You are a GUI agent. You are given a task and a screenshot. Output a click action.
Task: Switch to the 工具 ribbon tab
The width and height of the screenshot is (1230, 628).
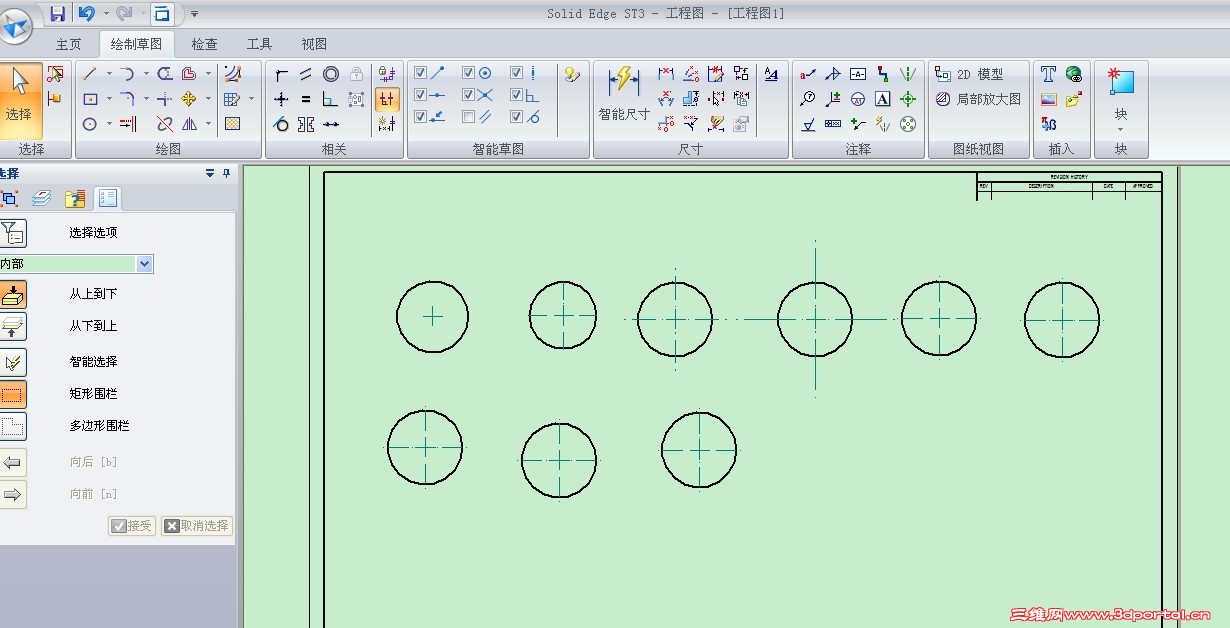point(260,44)
